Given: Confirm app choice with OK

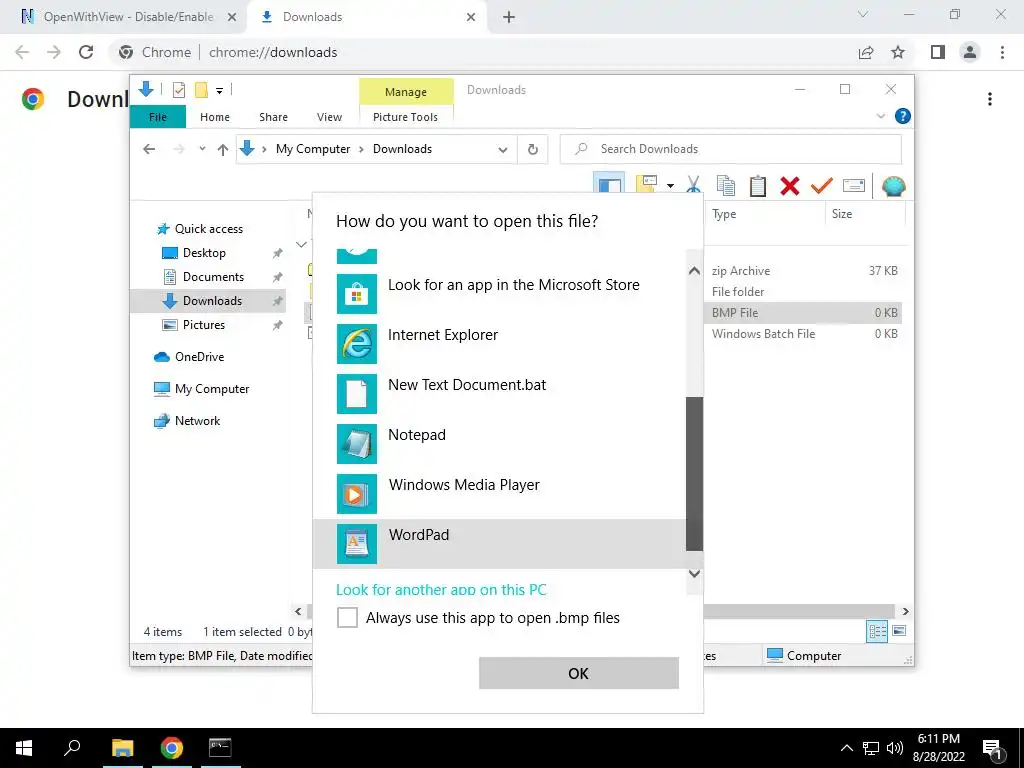Looking at the screenshot, I should tap(579, 673).
